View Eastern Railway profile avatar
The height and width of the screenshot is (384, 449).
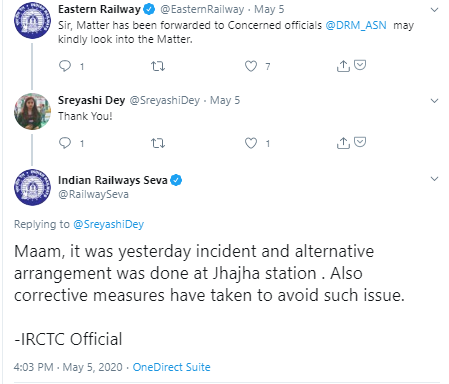32,20
